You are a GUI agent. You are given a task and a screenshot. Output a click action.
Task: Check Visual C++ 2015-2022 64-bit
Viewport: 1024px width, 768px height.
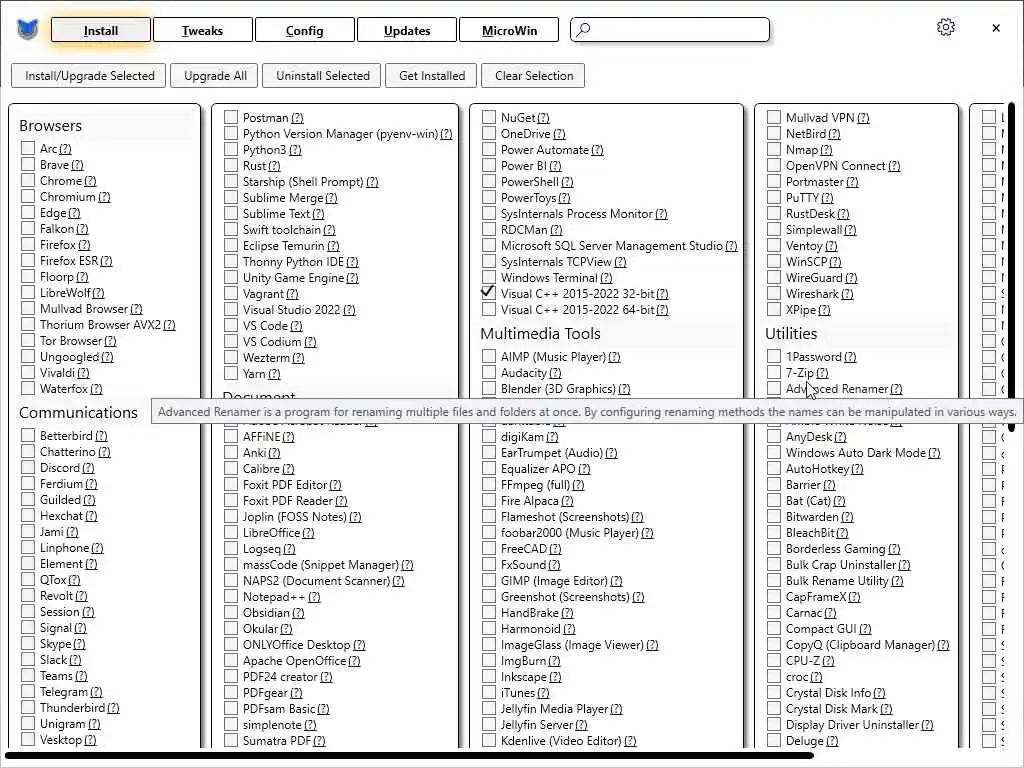[488, 309]
